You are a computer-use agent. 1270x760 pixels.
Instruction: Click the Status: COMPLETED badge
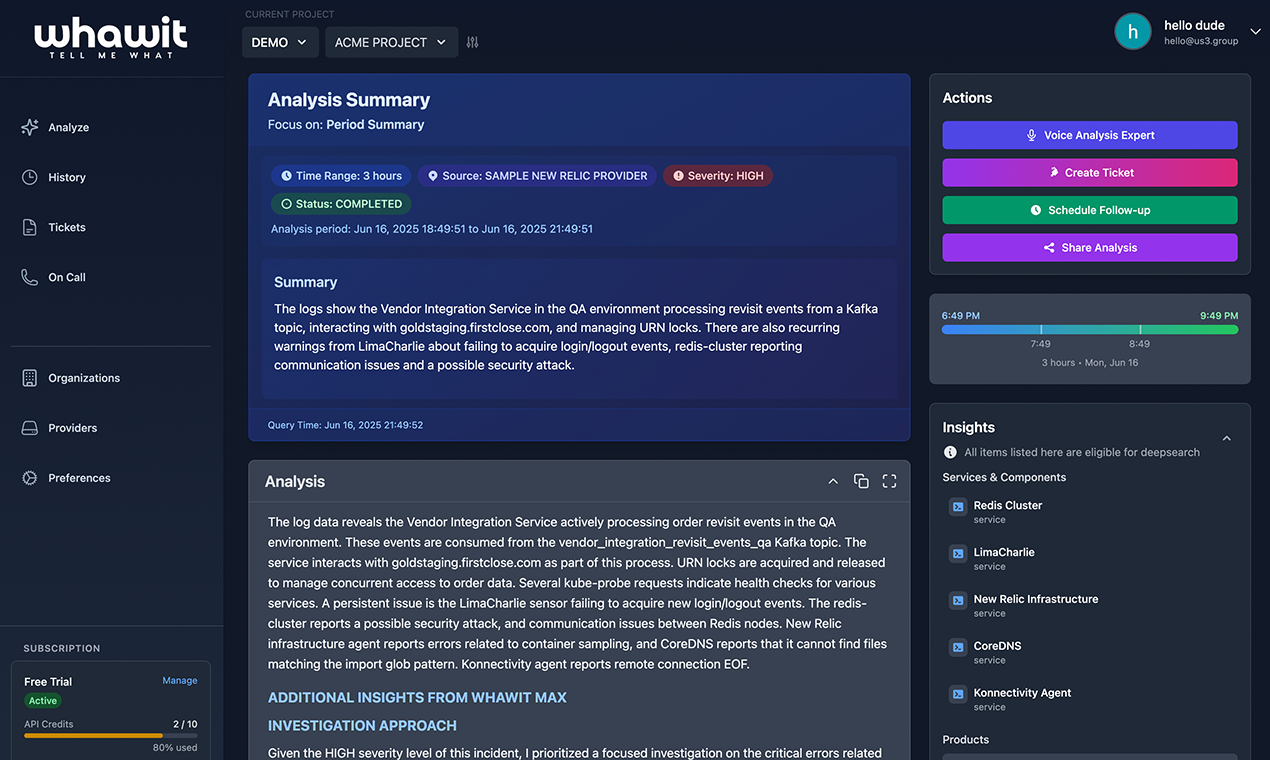click(341, 204)
